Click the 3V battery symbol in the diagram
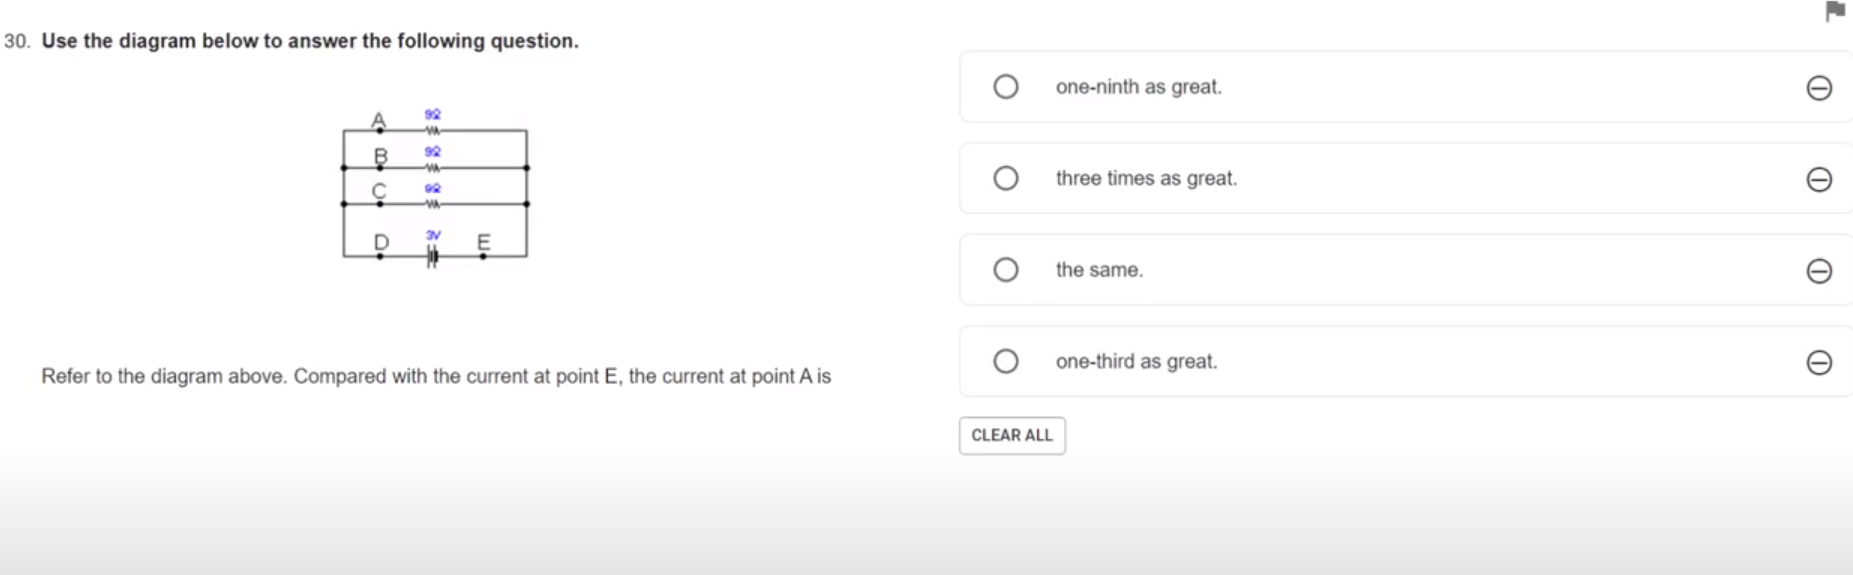The width and height of the screenshot is (1853, 575). click(x=433, y=256)
